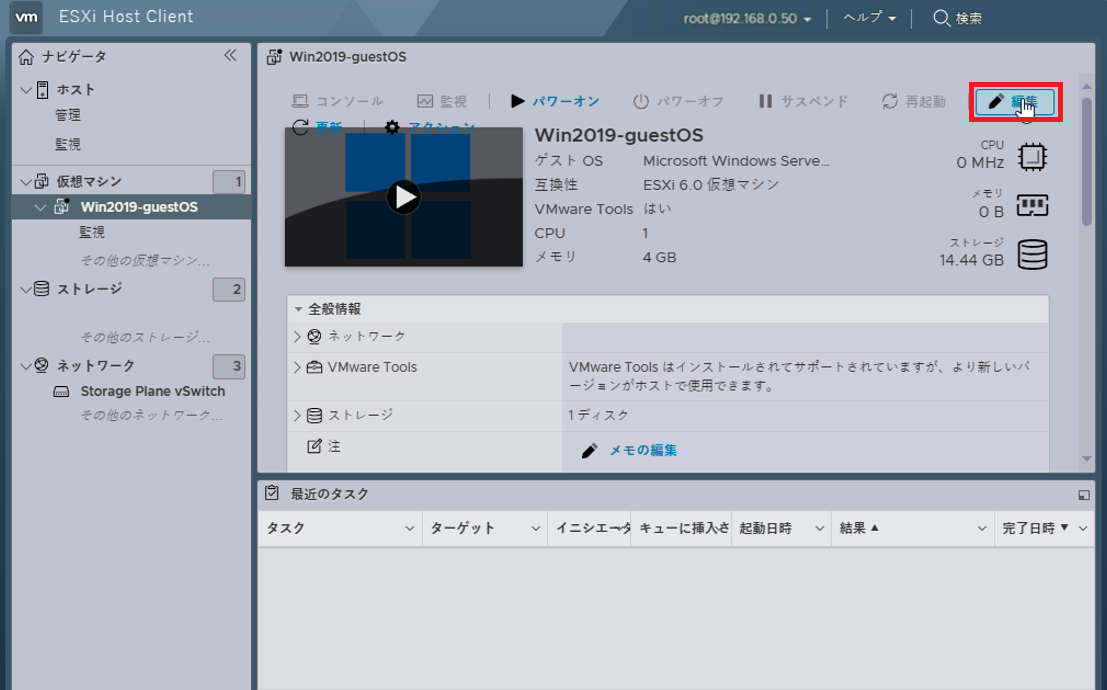This screenshot has height=690, width=1107.
Task: Click the ナビゲータ home icon
Action: 26,57
